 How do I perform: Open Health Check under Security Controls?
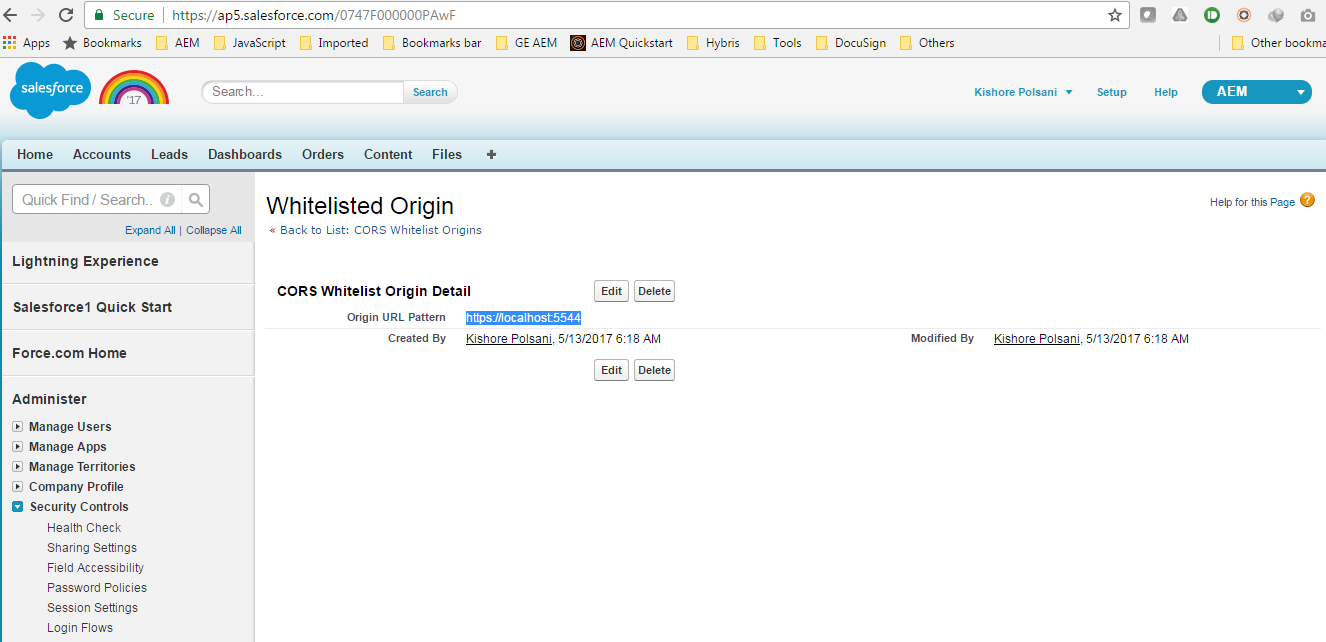(84, 528)
